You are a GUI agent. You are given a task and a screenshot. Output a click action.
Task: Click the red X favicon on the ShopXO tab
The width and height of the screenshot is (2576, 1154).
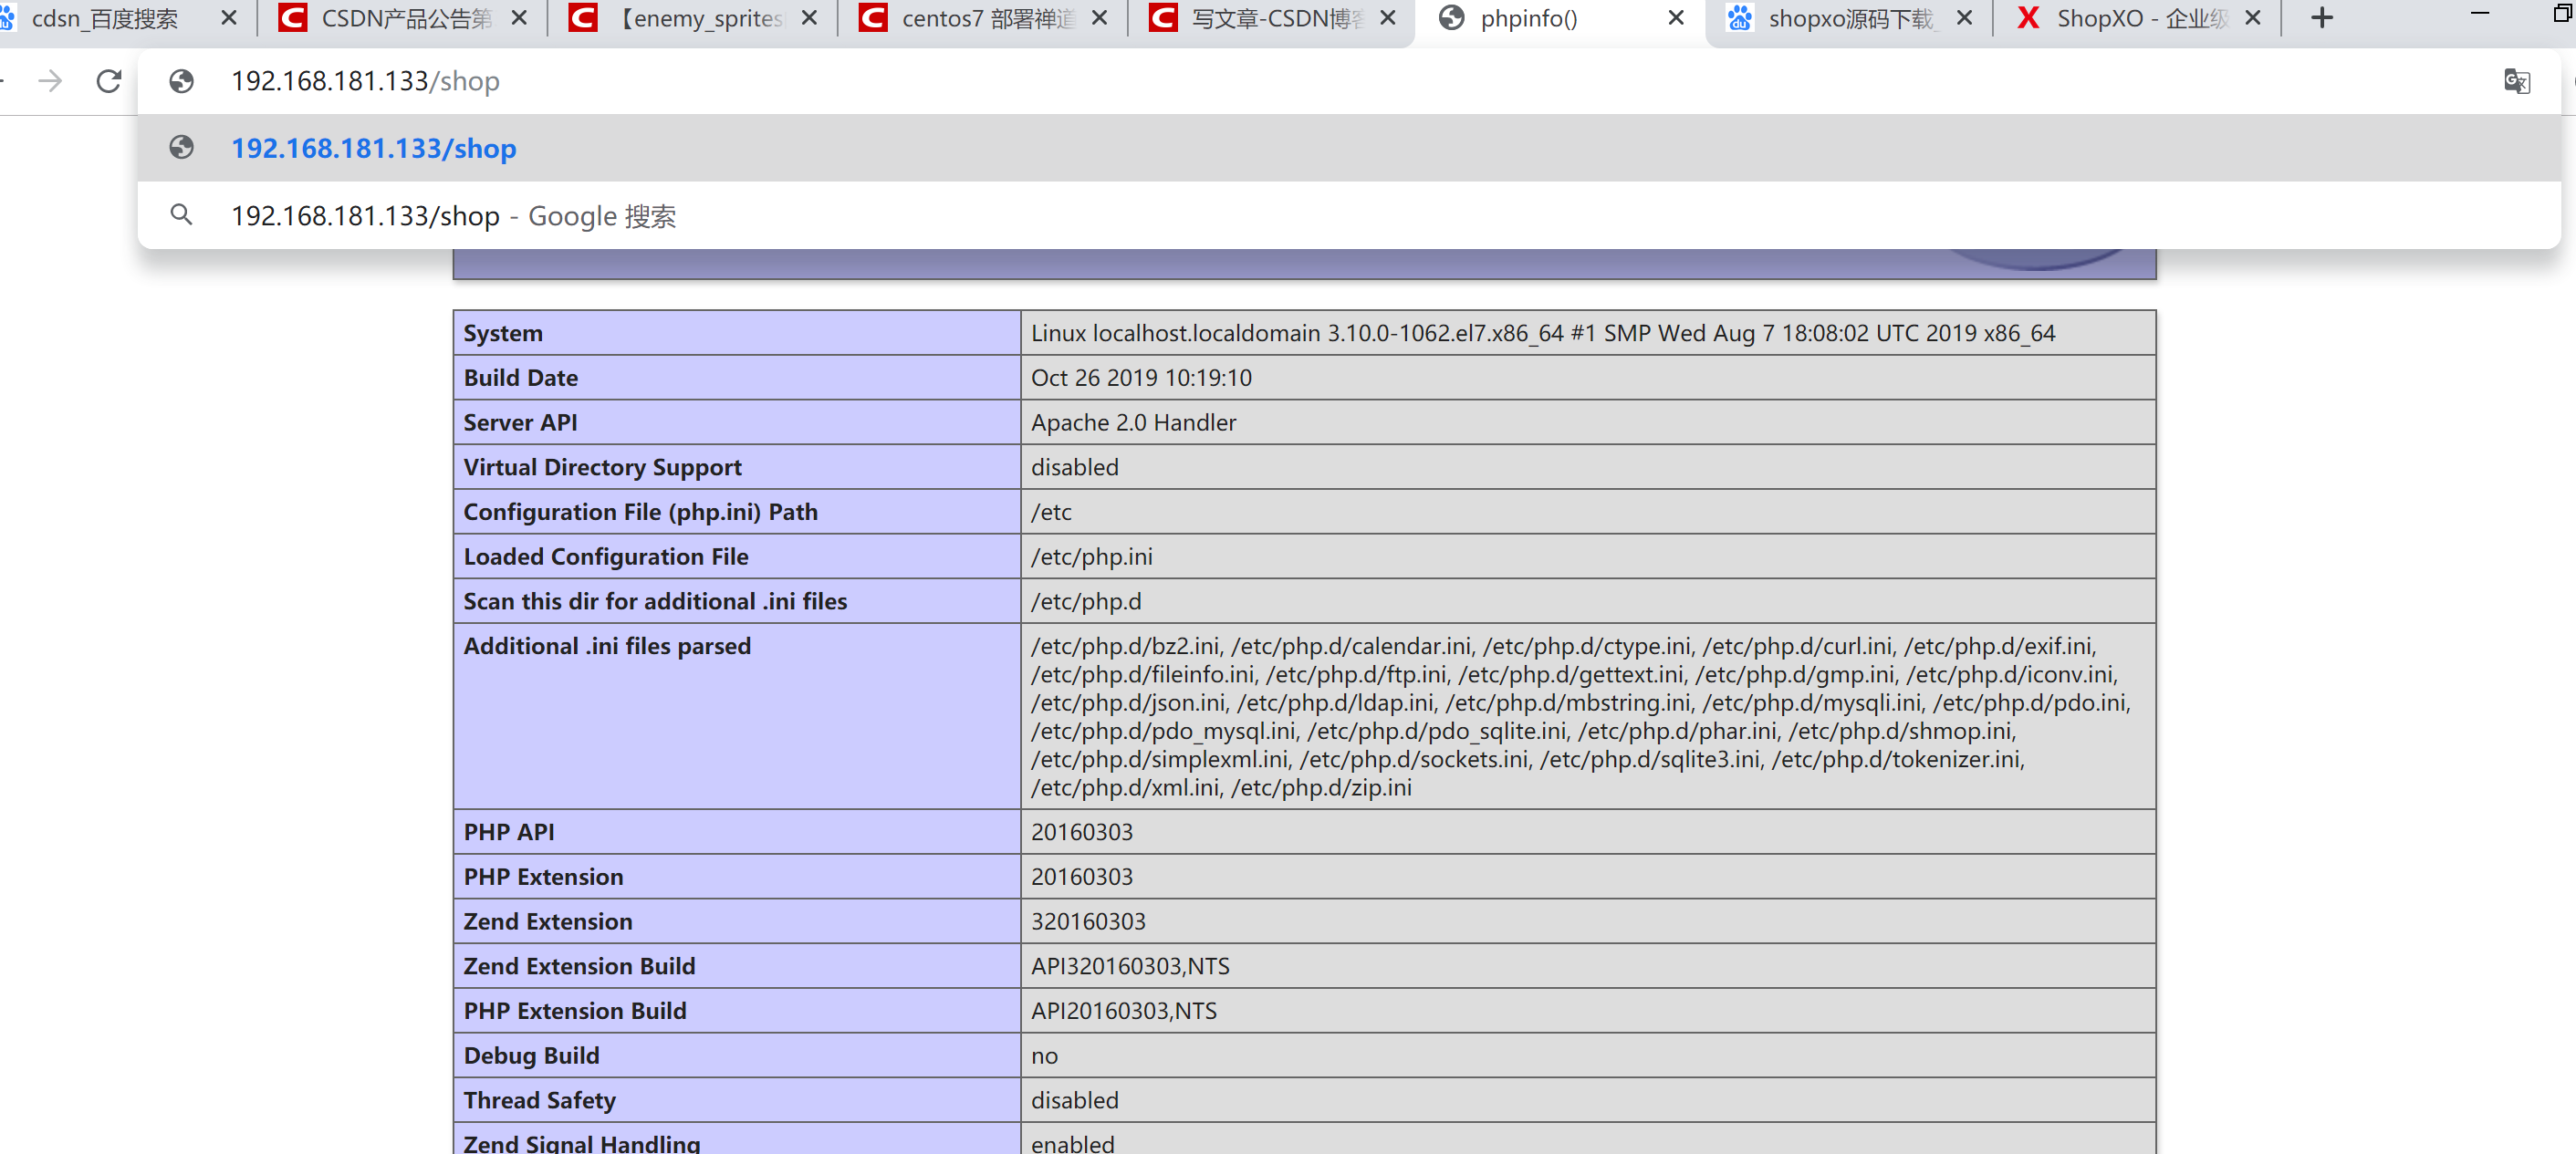tap(2028, 17)
